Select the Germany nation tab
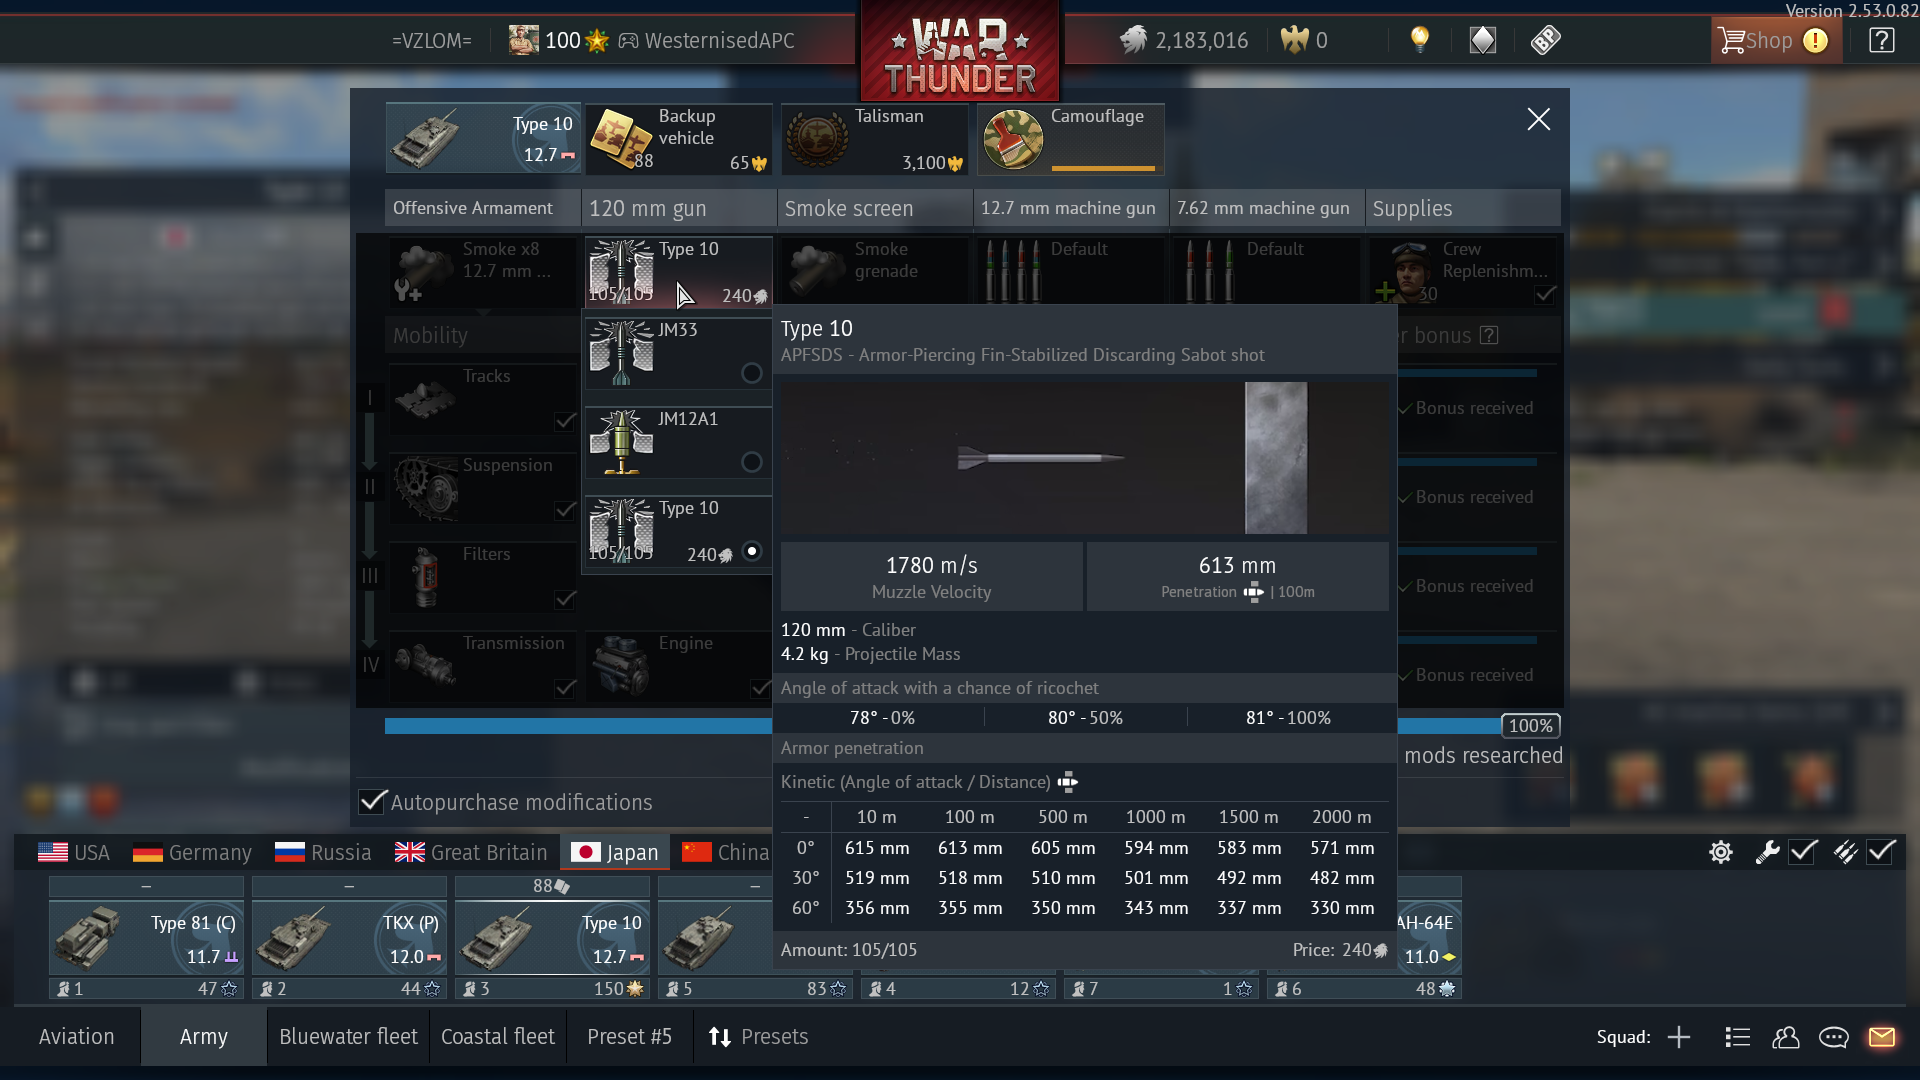The height and width of the screenshot is (1080, 1920). pos(192,853)
